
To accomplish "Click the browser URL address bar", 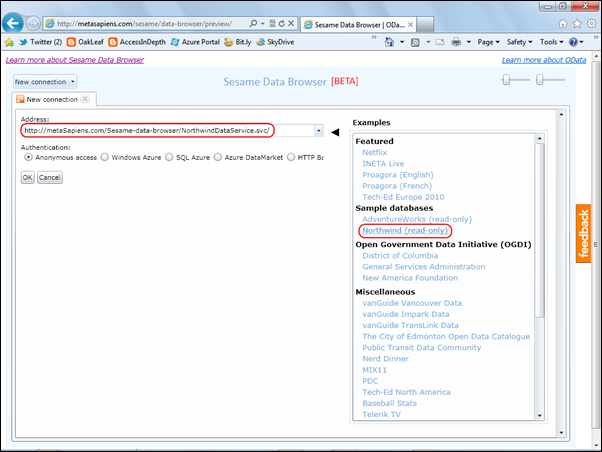I will pos(145,23).
